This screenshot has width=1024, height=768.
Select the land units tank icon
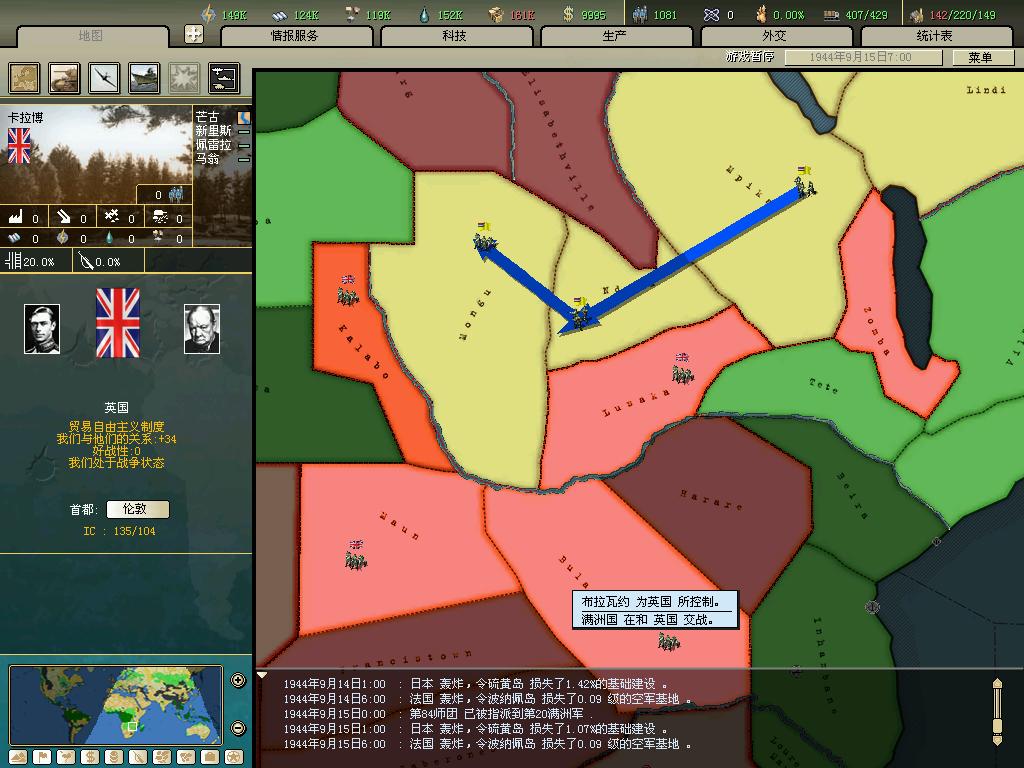(x=64, y=78)
